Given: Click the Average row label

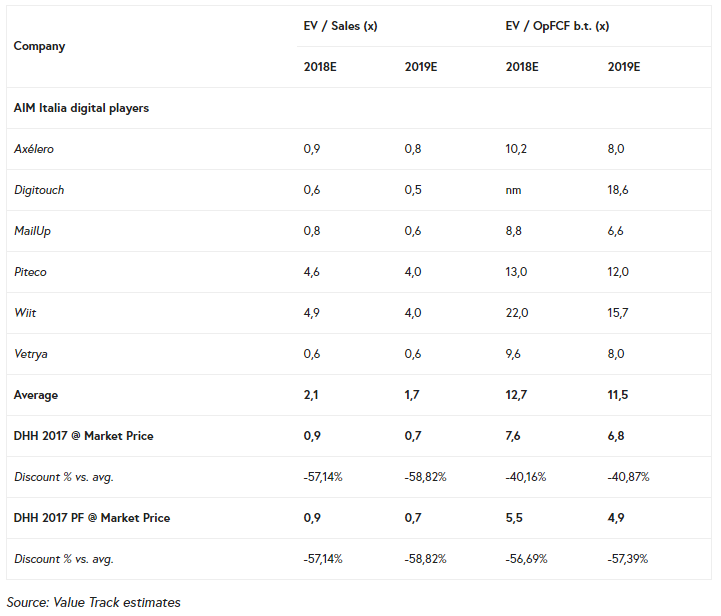Looking at the screenshot, I should point(36,395).
